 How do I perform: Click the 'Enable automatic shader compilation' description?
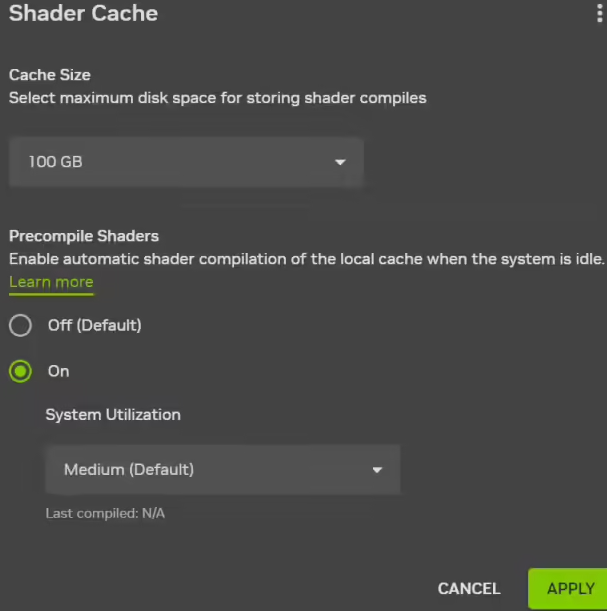pos(307,259)
